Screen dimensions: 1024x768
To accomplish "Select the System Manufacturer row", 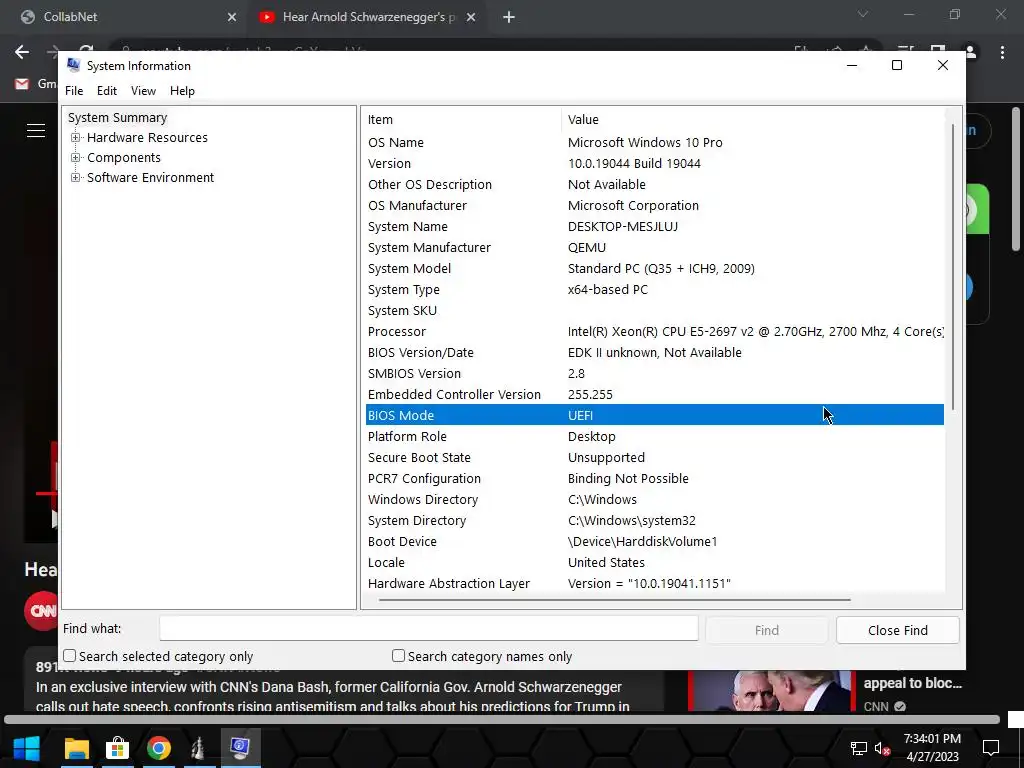I will 655,248.
